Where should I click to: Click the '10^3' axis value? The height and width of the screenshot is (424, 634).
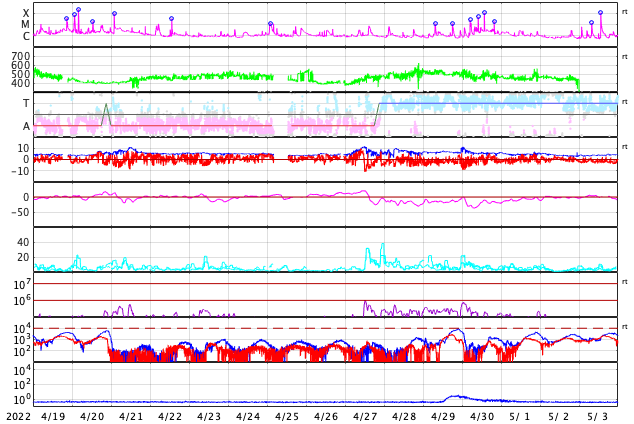click(x=22, y=340)
